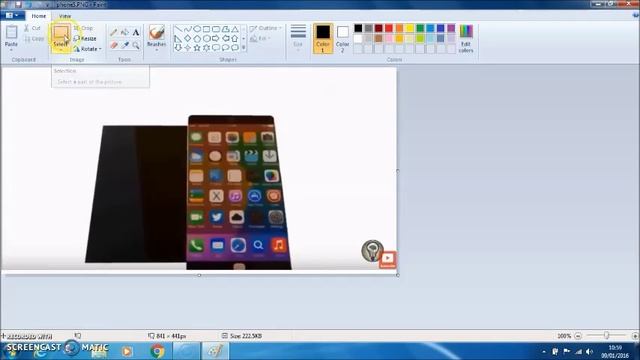Select the Line shape

pyautogui.click(x=178, y=29)
